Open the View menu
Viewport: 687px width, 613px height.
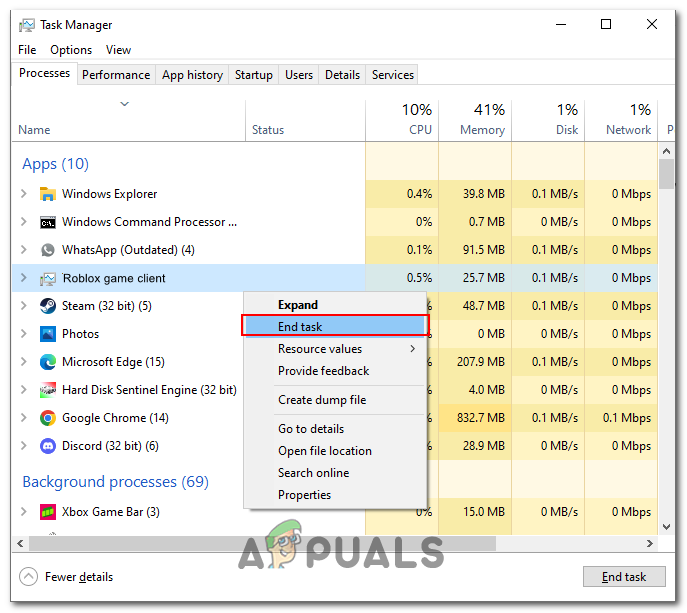tap(118, 50)
